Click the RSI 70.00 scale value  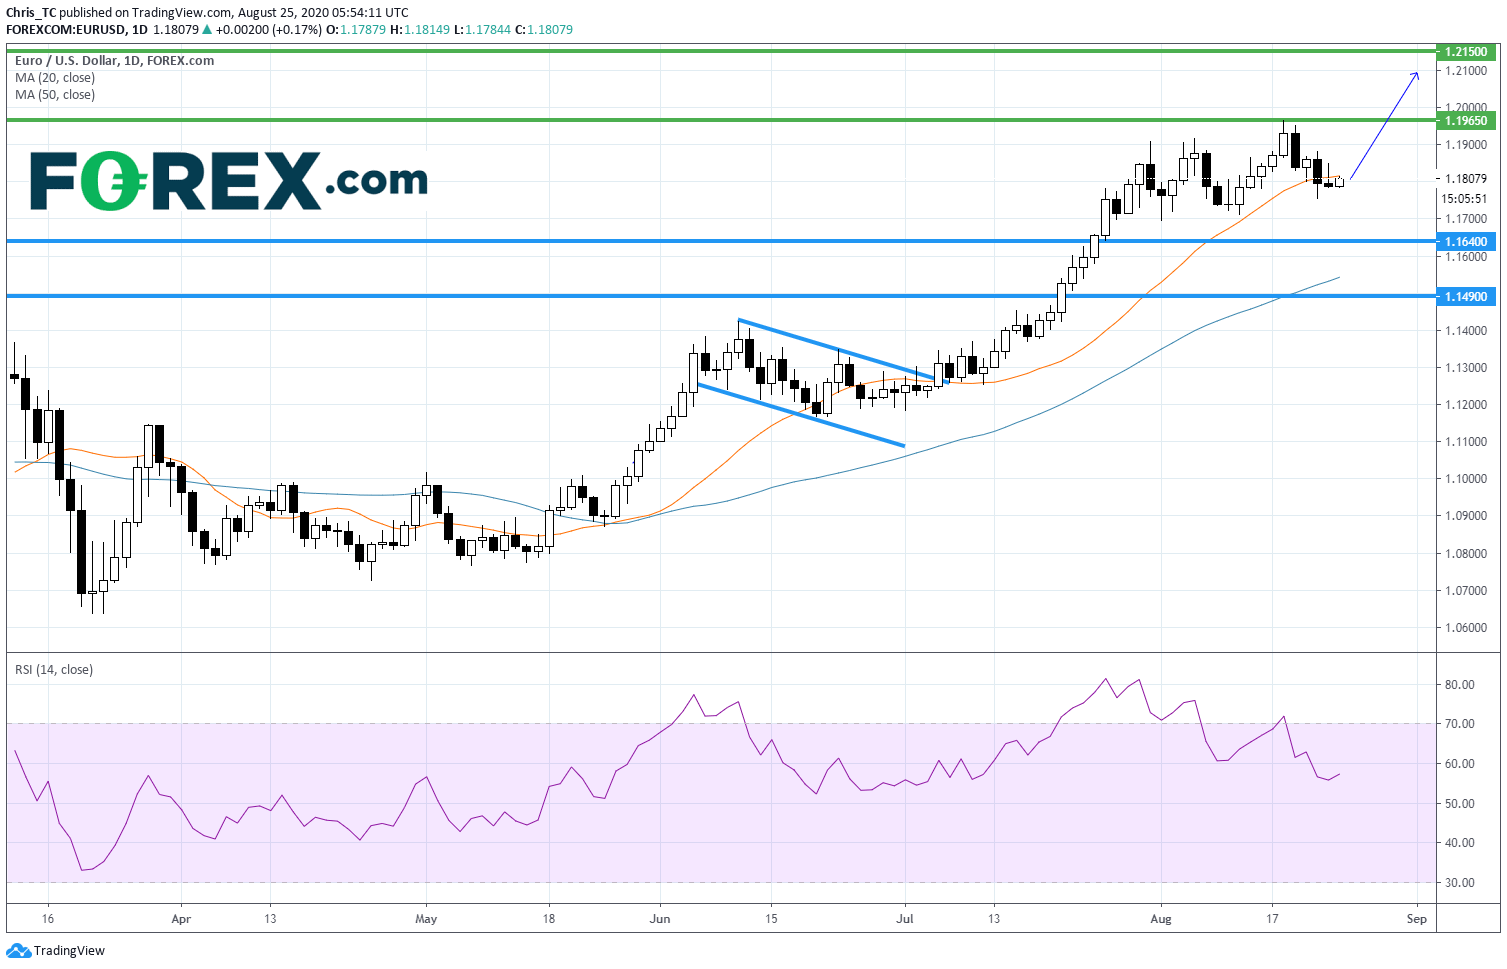pyautogui.click(x=1460, y=724)
